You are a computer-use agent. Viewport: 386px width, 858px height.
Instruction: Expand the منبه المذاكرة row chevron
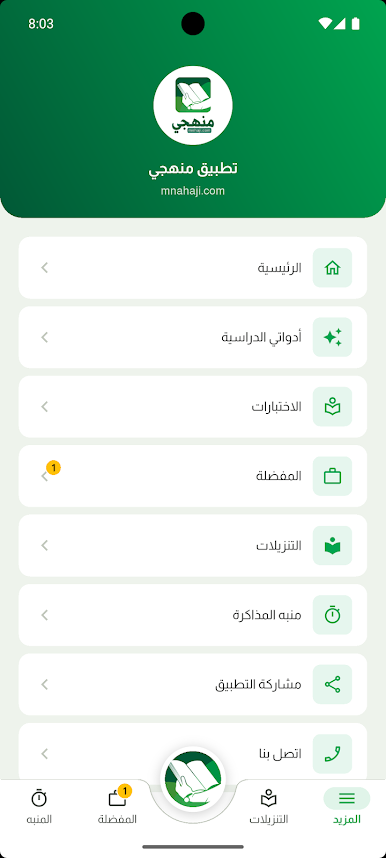coord(45,615)
